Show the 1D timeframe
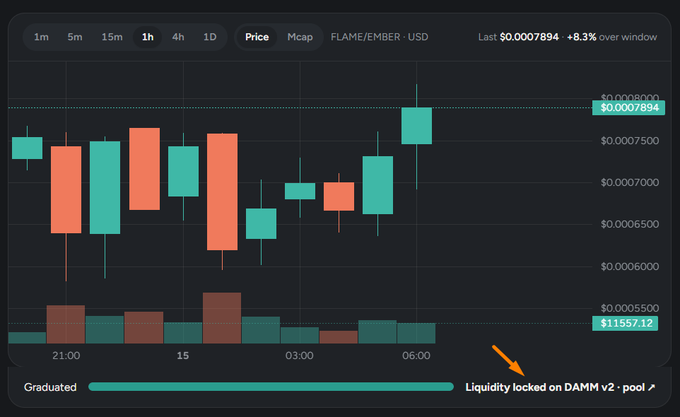Image resolution: width=680 pixels, height=417 pixels. 210,37
